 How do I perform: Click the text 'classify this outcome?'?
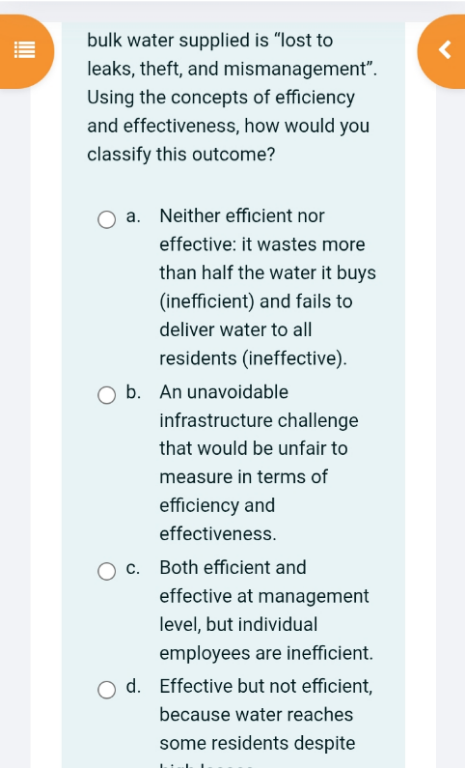181,154
